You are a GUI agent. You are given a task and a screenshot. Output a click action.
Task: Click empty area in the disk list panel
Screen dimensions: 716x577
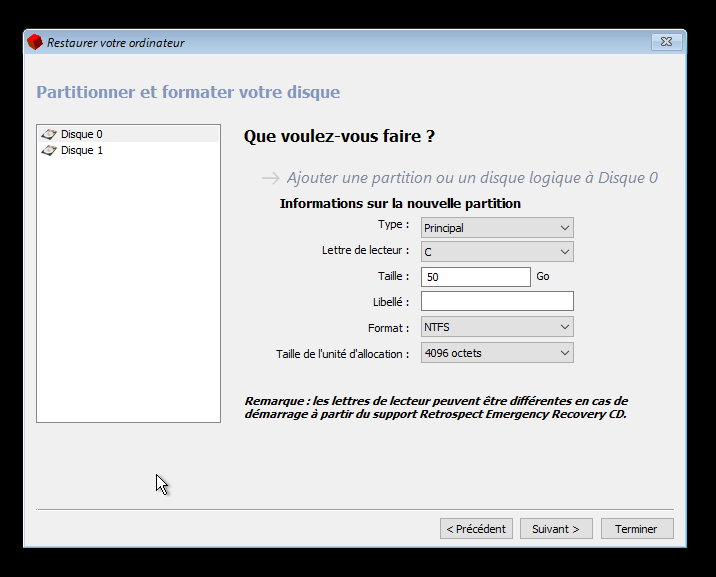[128, 300]
